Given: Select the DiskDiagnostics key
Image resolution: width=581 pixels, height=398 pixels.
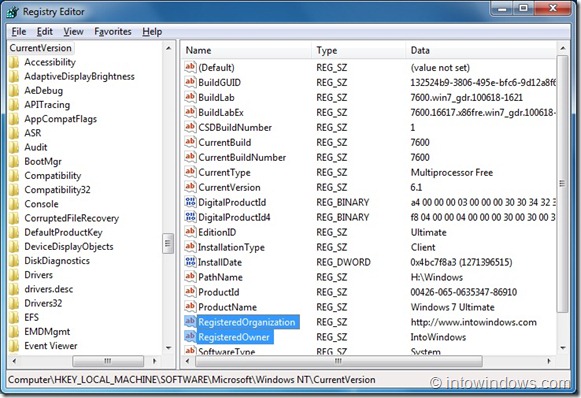Looking at the screenshot, I should [x=57, y=261].
